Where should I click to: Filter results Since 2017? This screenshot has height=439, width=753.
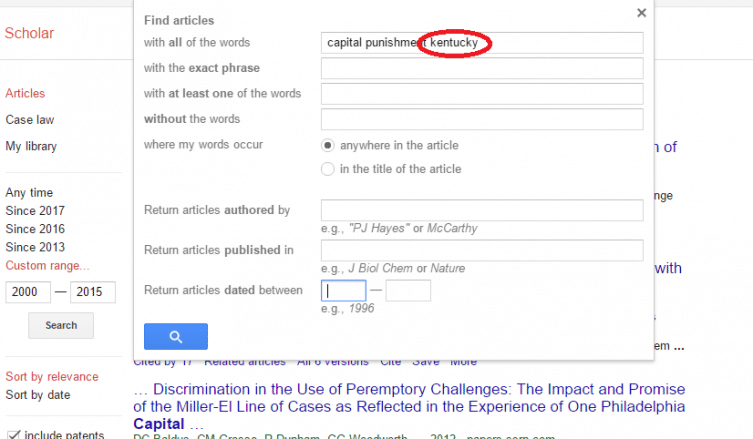[35, 211]
